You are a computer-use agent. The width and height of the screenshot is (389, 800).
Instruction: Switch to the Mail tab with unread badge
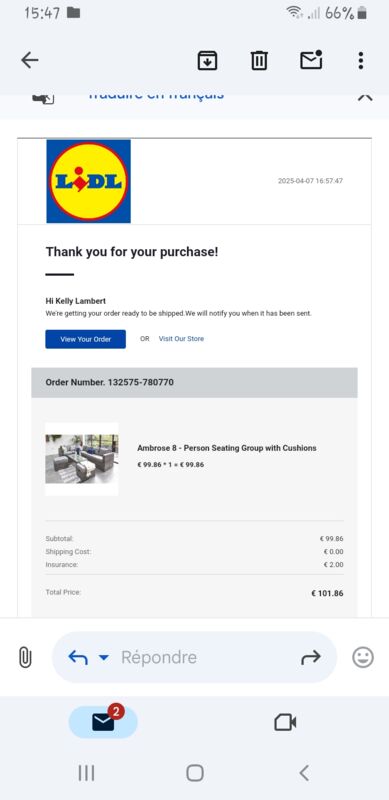(103, 722)
